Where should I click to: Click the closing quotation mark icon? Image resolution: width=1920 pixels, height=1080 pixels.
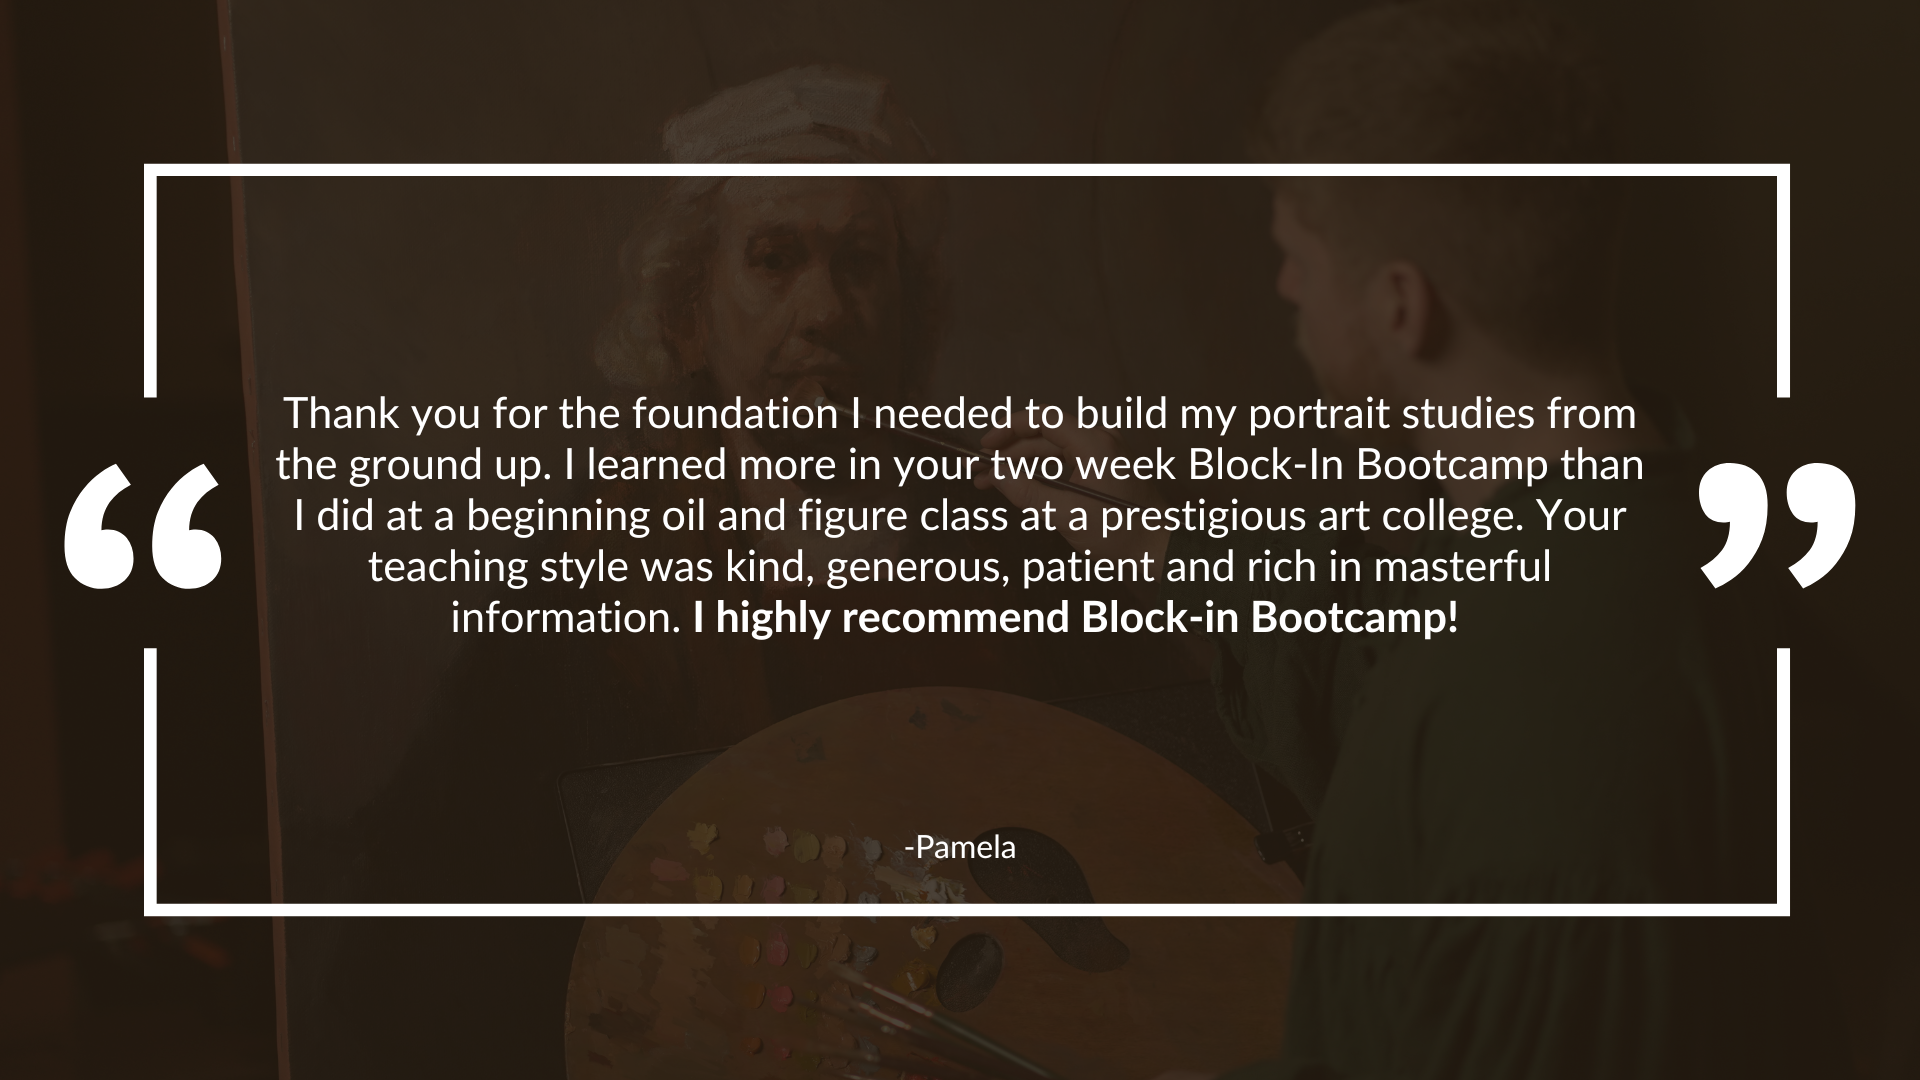tap(1777, 525)
